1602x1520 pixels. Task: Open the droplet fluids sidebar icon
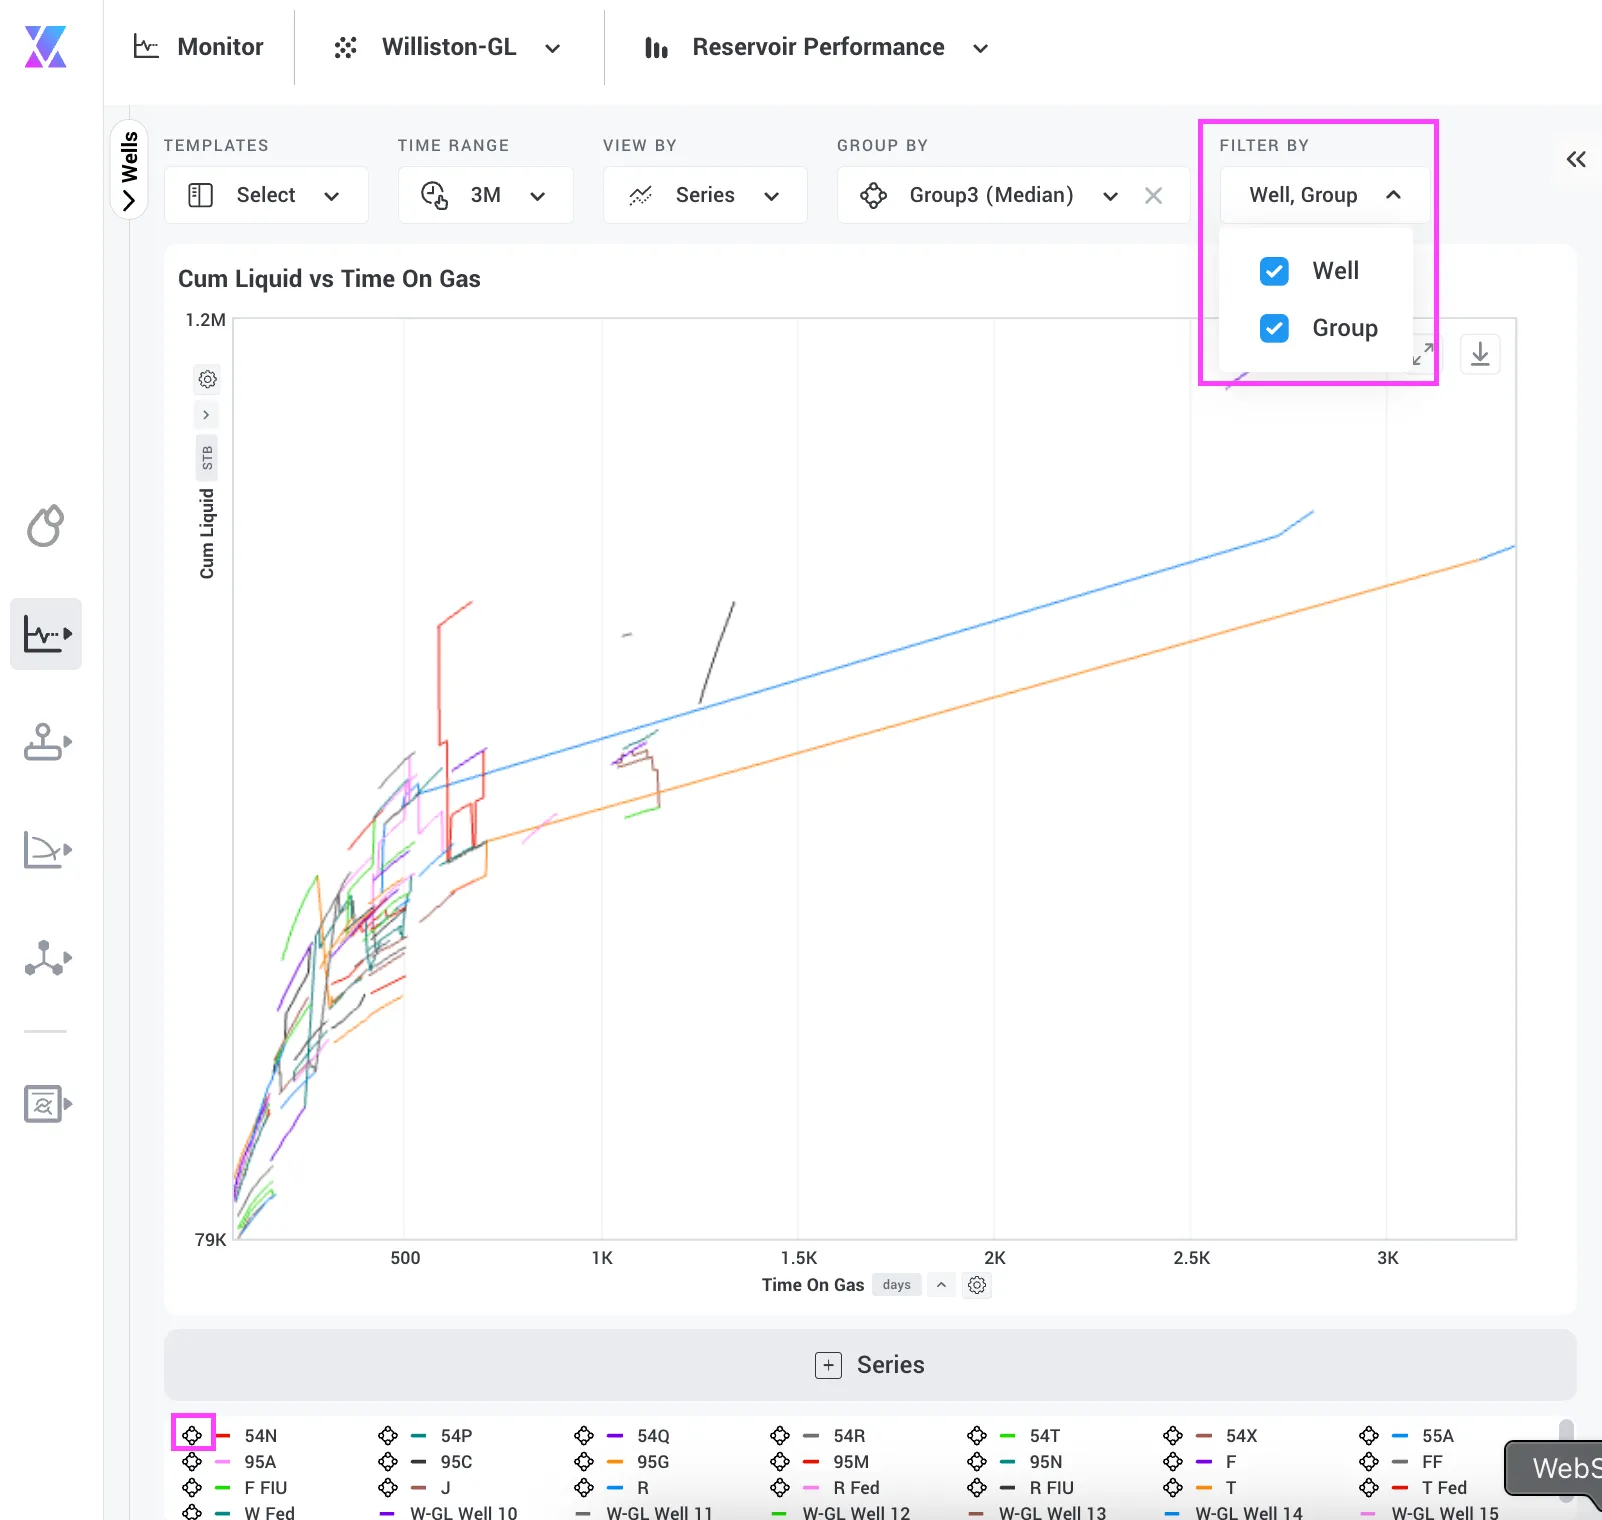[45, 526]
